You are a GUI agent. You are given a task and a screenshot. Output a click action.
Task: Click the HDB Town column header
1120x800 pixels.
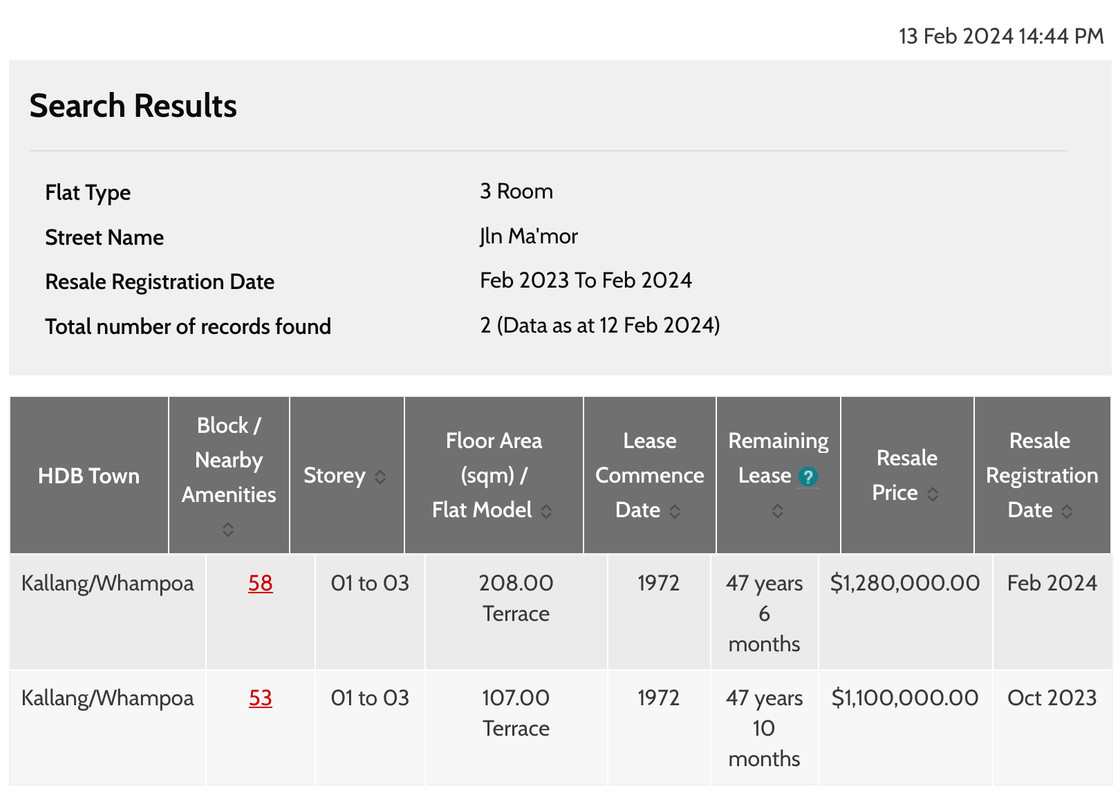[89, 476]
